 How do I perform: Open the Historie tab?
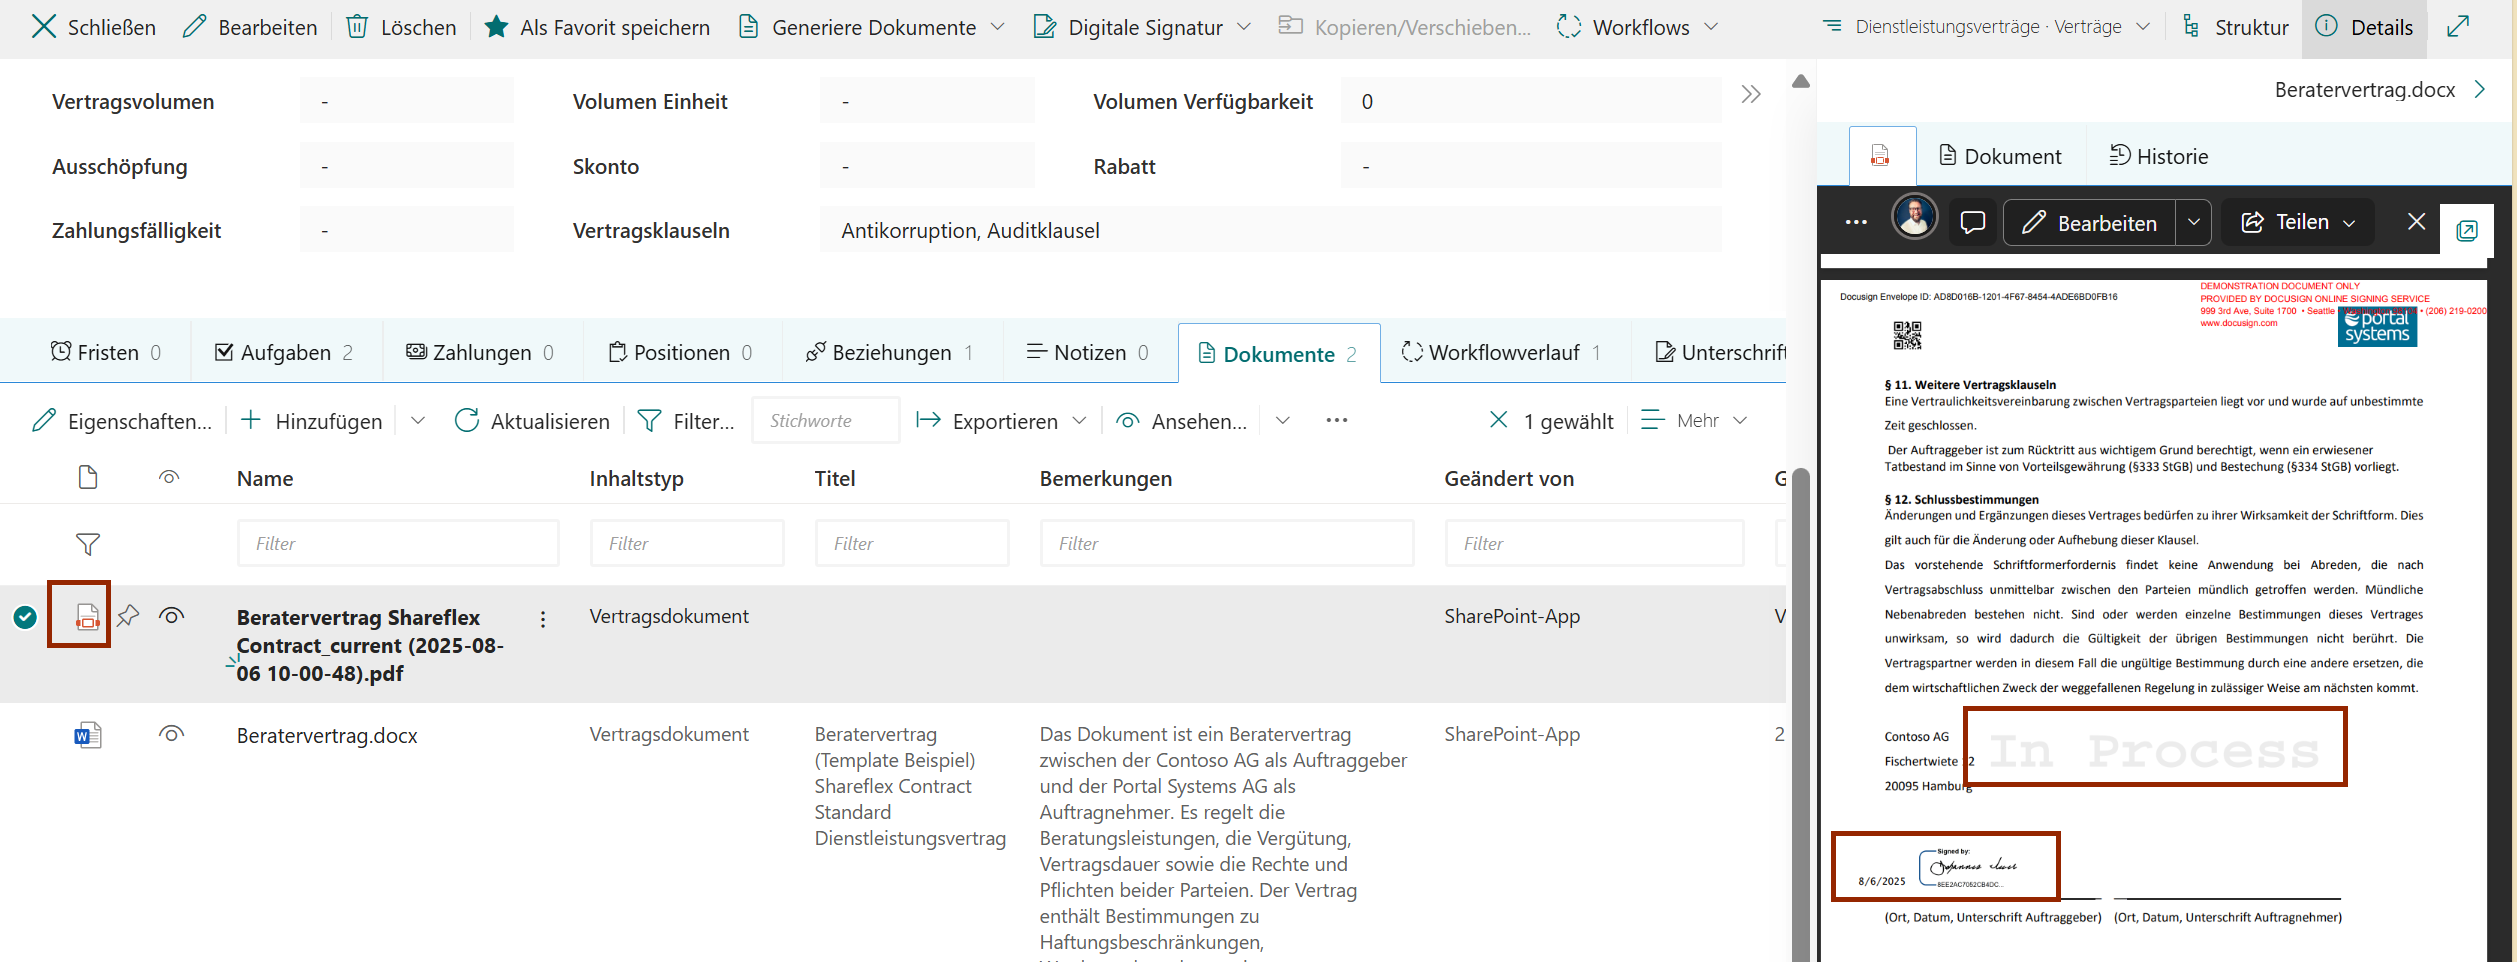click(2159, 156)
